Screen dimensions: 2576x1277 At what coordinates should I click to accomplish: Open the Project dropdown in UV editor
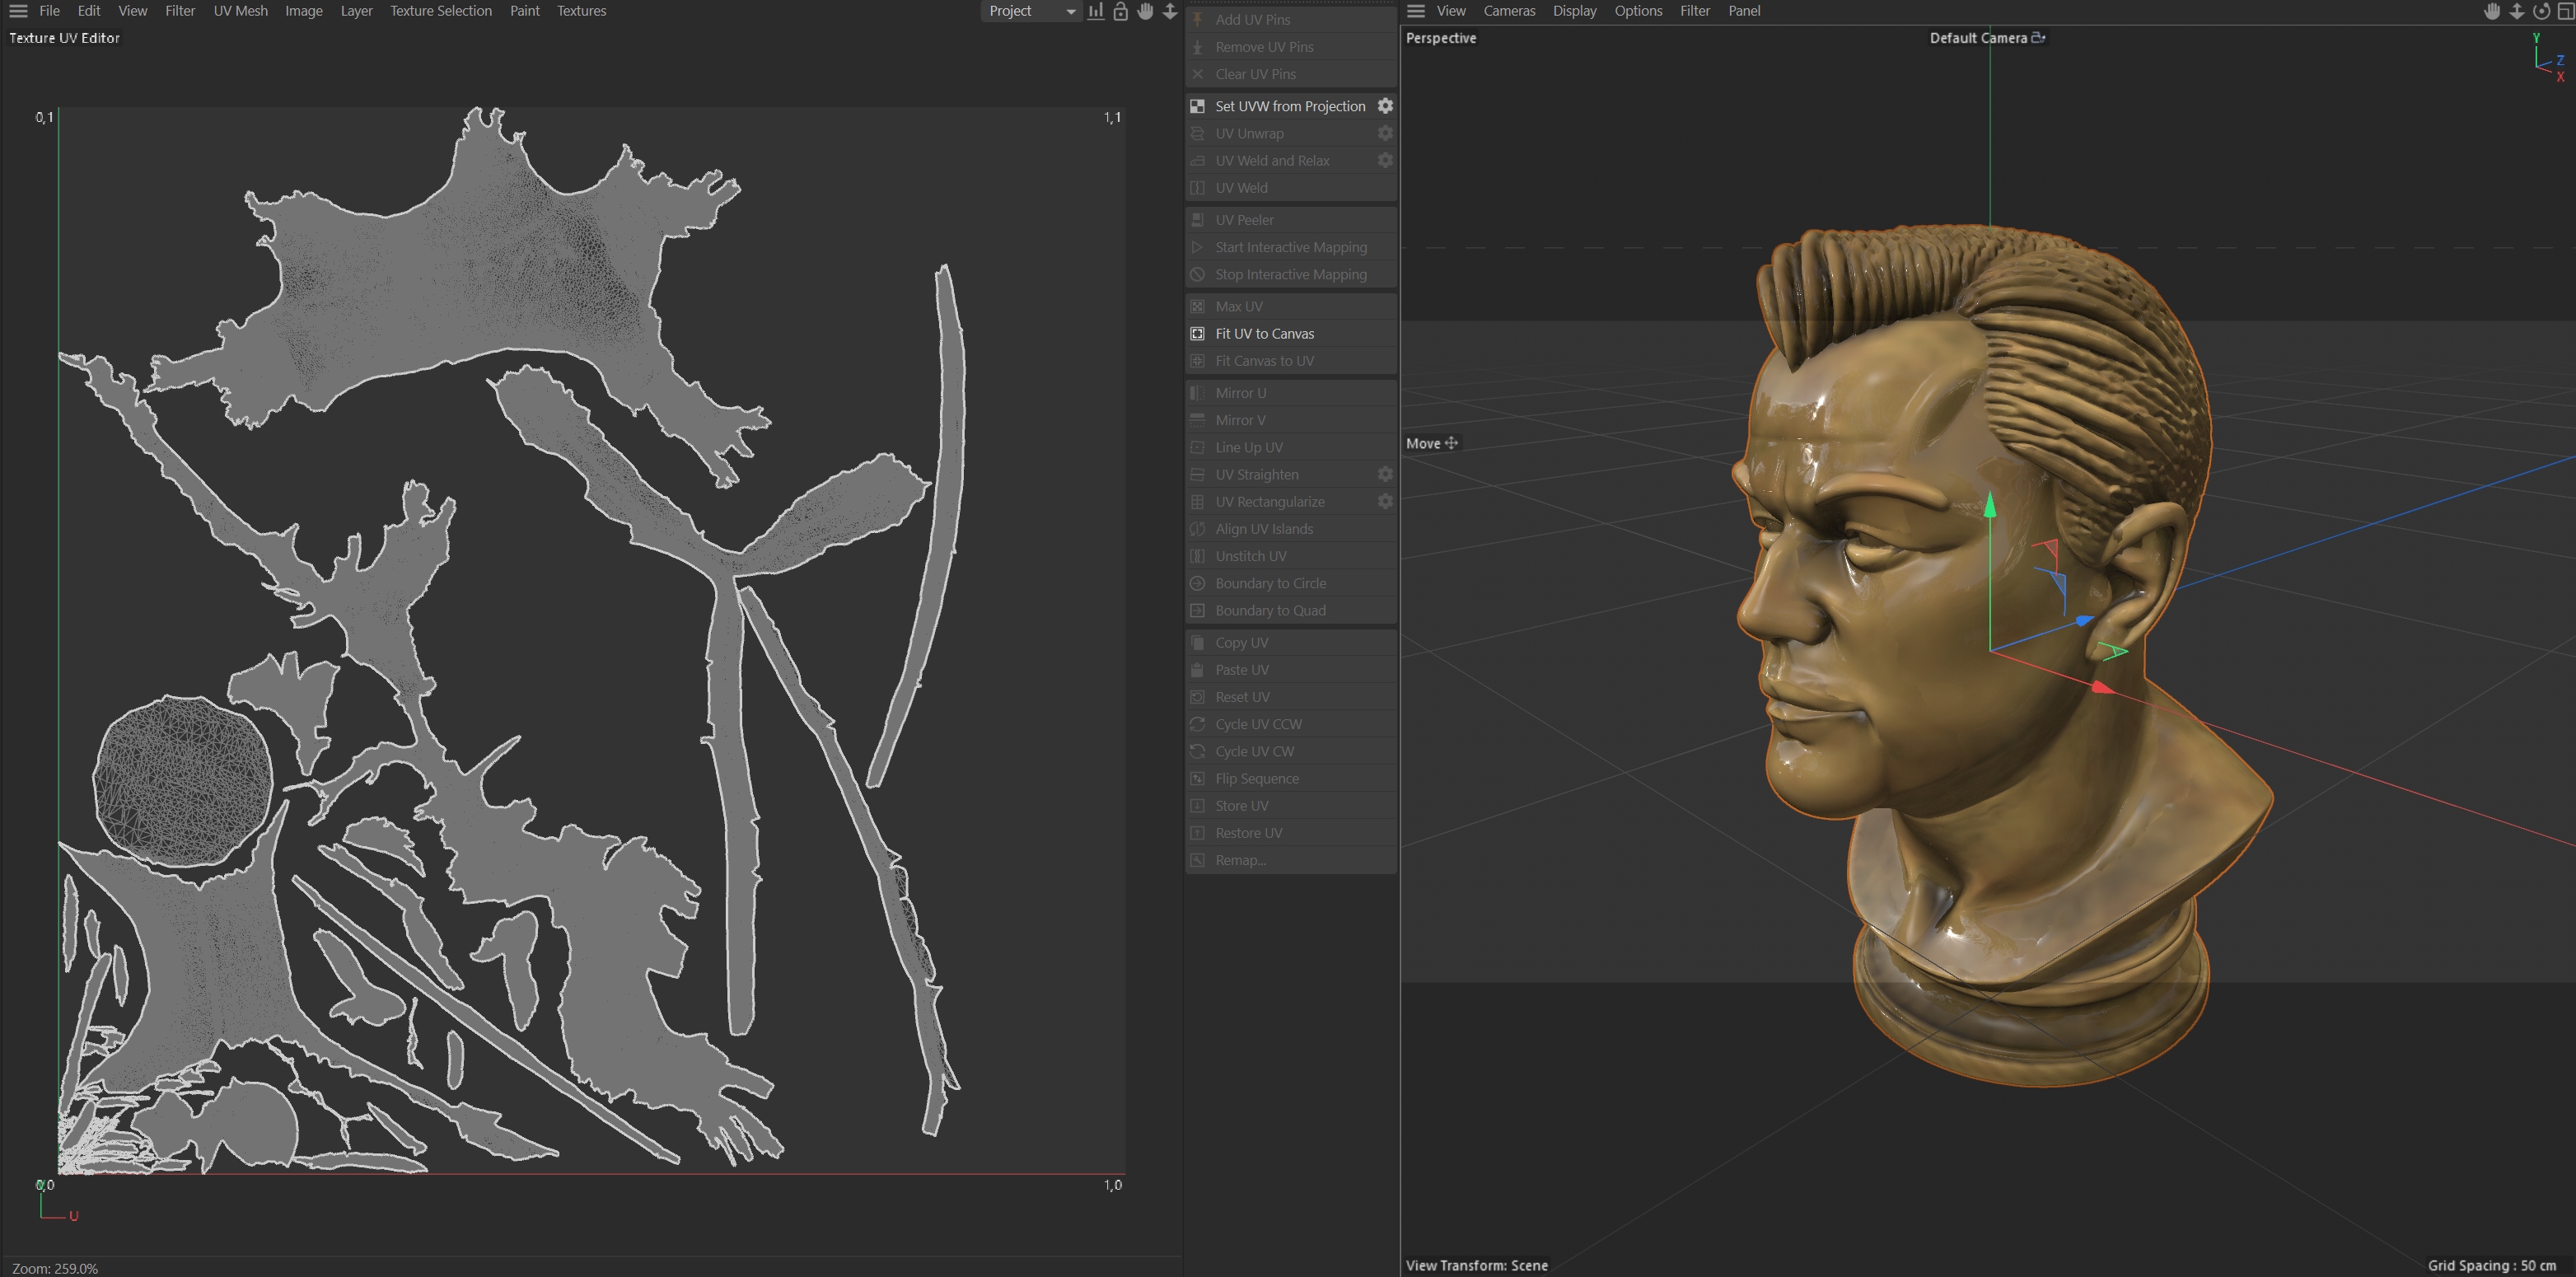[1030, 11]
